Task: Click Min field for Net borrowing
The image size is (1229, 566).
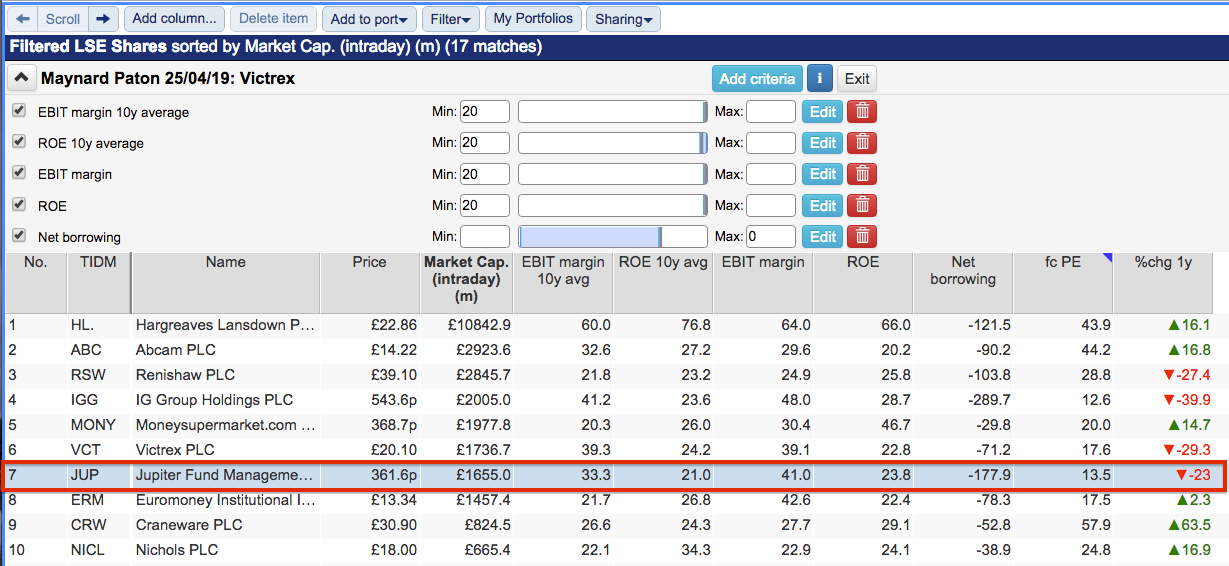Action: [x=485, y=237]
